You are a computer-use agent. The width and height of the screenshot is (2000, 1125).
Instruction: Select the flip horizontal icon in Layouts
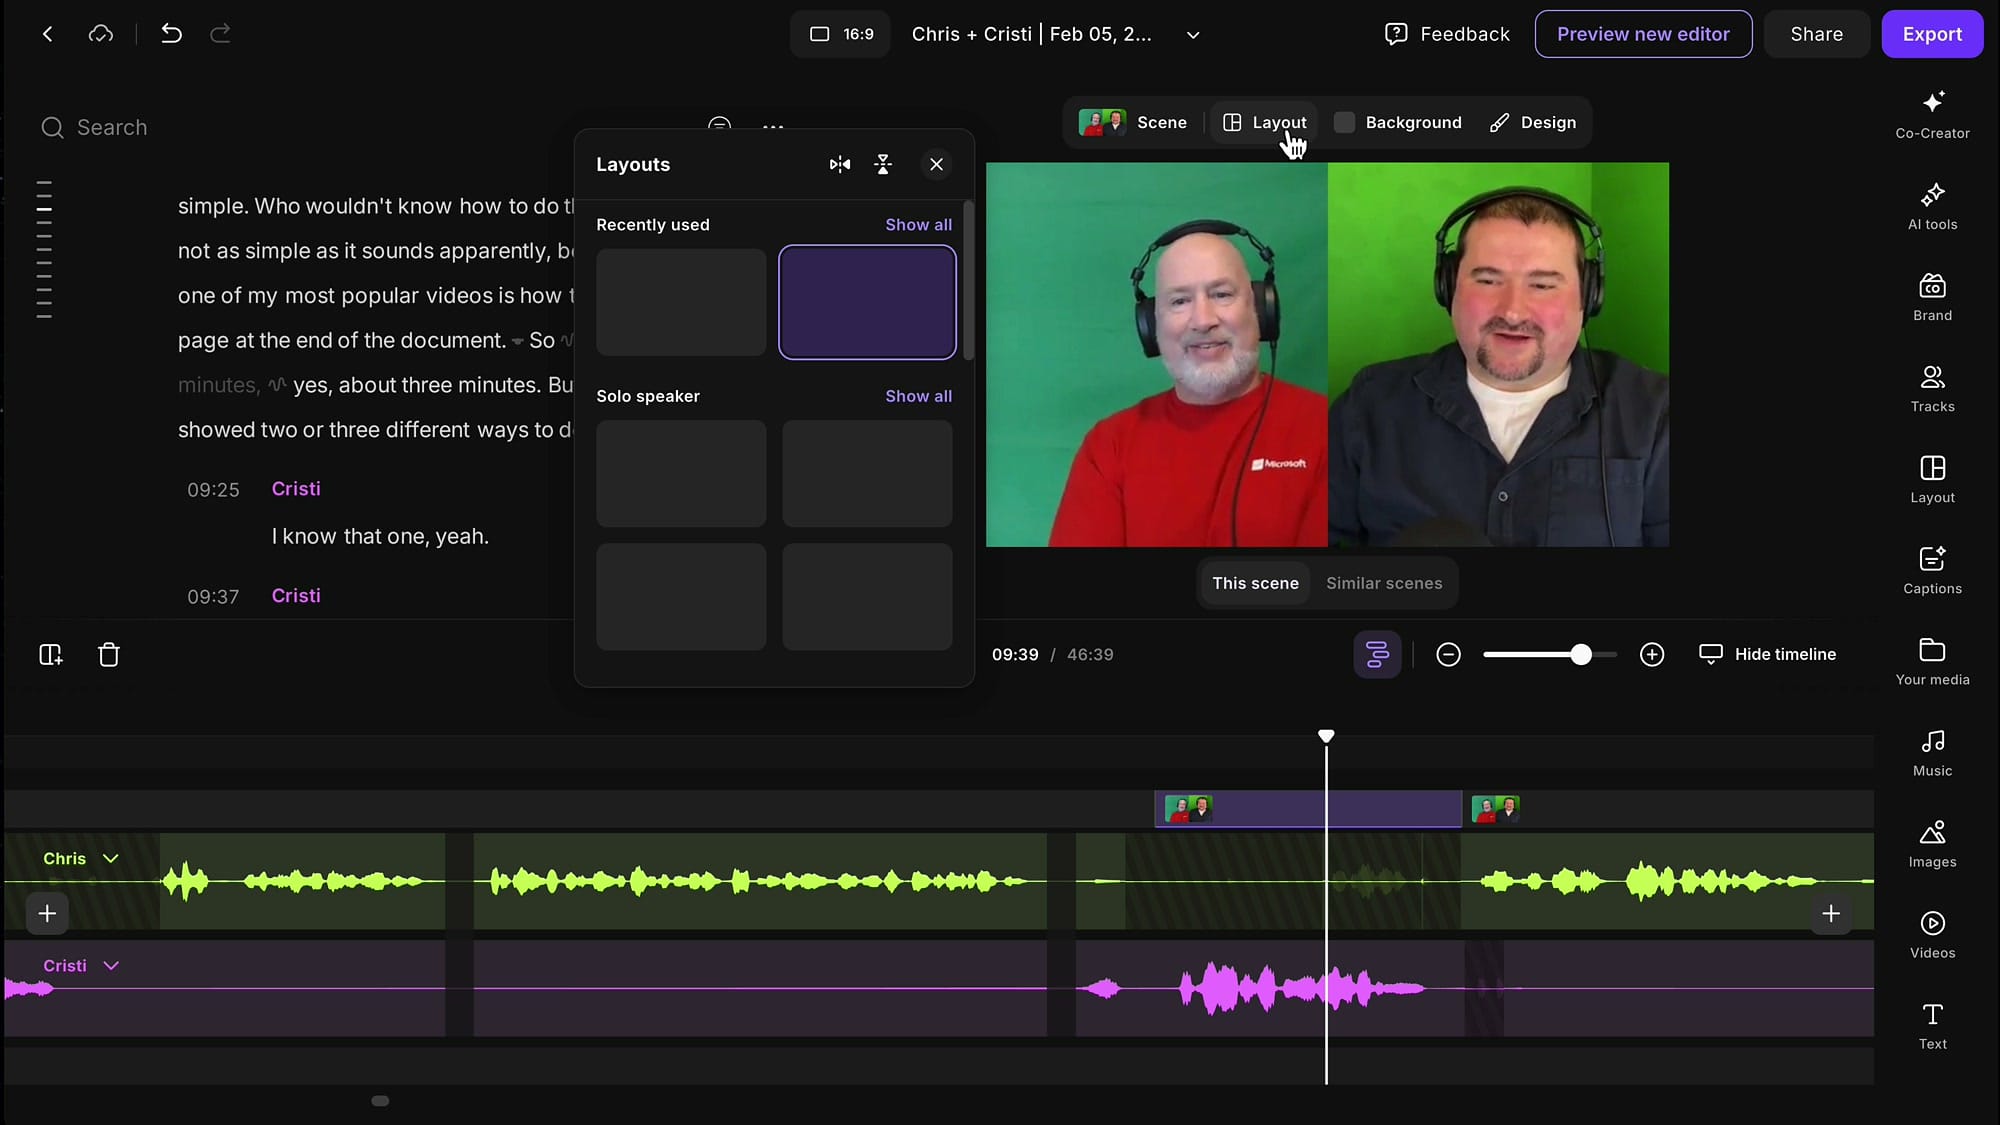pyautogui.click(x=840, y=164)
